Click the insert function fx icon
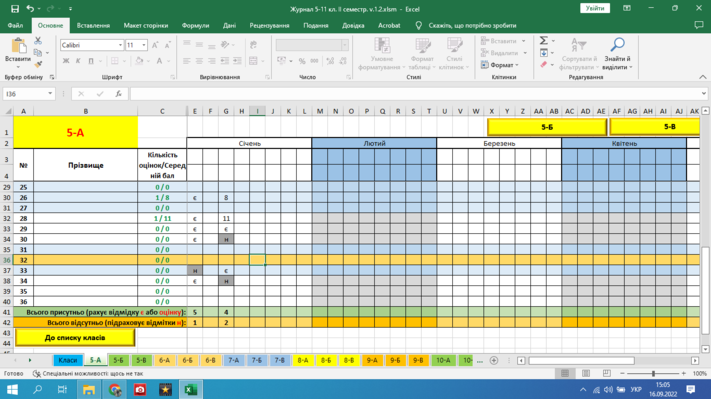711x399 pixels. (x=118, y=94)
